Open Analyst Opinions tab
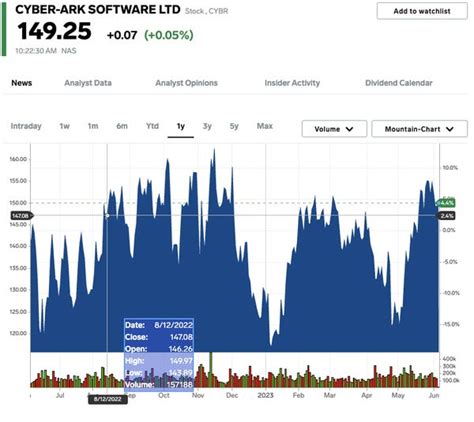 186,83
